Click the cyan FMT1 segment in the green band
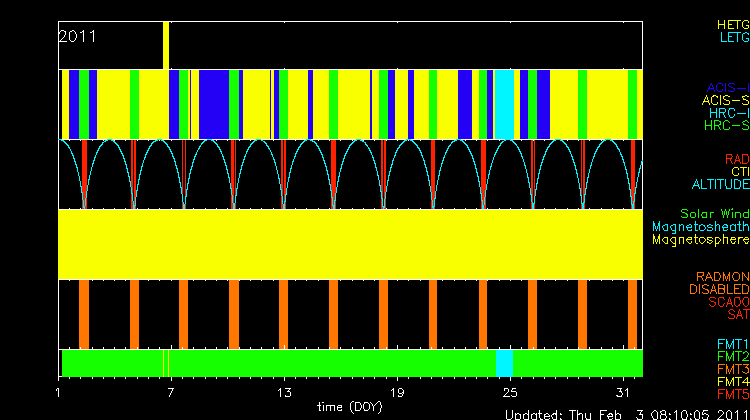Screen dimensions: 750x420 tap(505, 362)
